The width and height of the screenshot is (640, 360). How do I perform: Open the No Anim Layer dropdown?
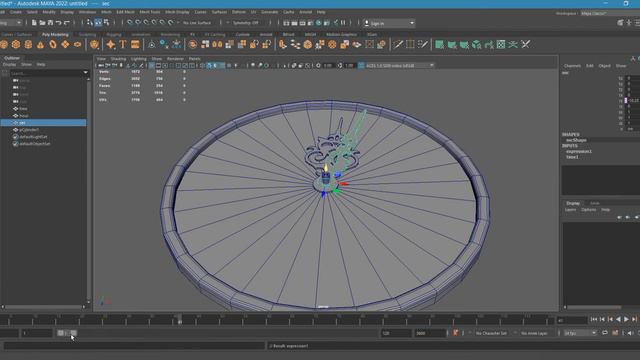(534, 333)
